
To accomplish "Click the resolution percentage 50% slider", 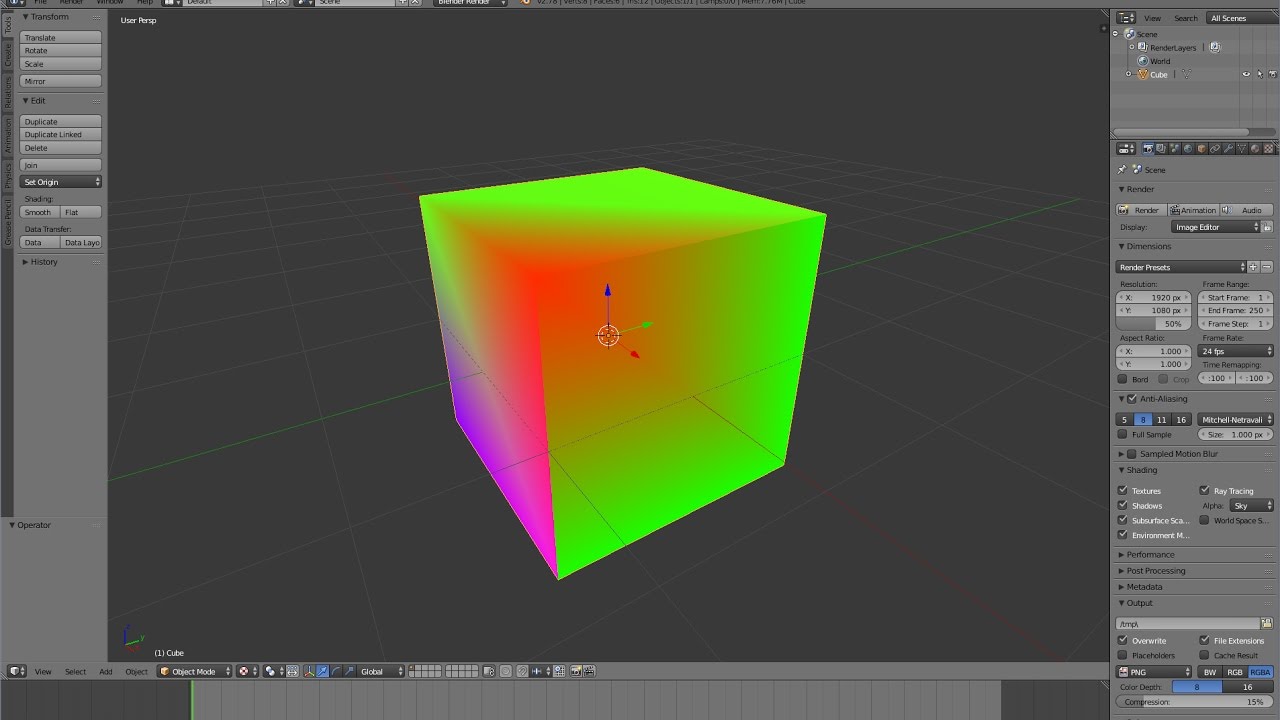I will (1154, 324).
